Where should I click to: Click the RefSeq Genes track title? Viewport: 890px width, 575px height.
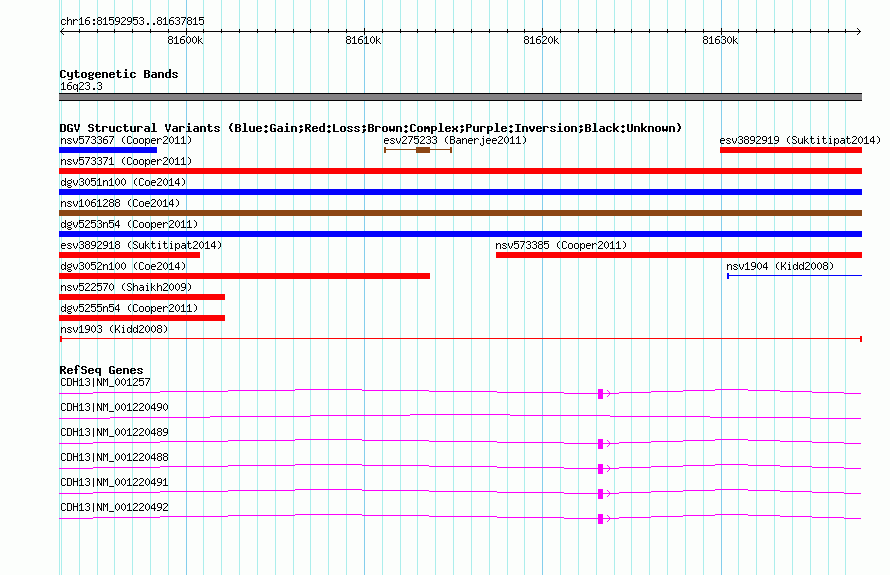[101, 370]
